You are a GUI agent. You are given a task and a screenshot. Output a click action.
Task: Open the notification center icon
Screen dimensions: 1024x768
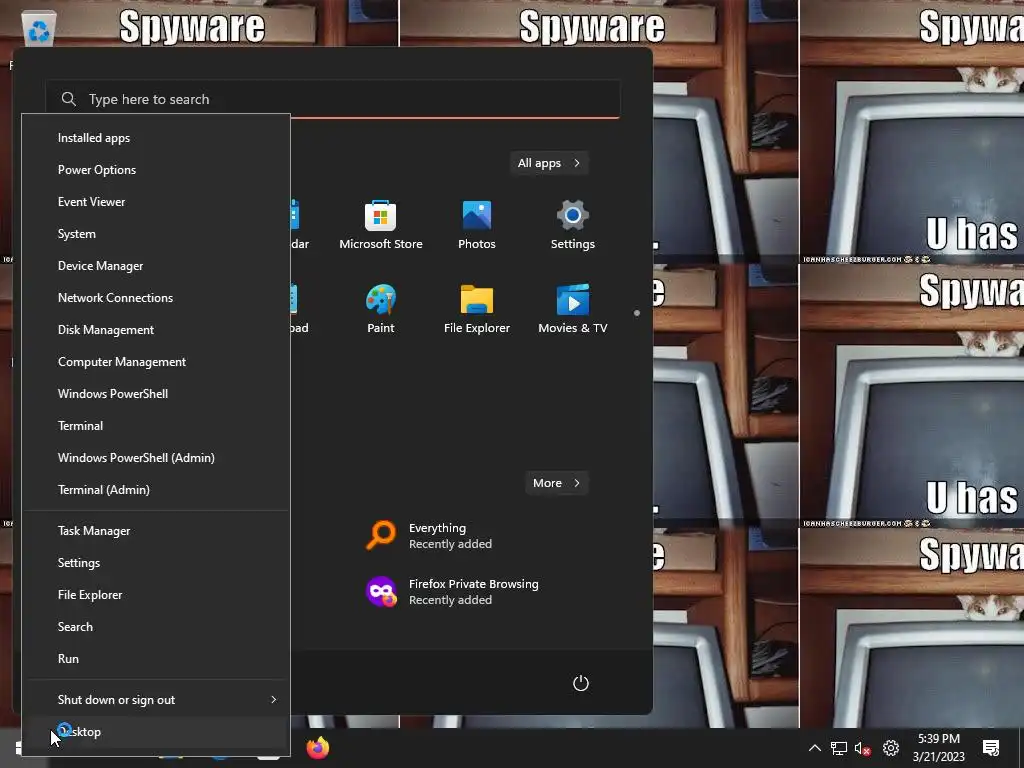[x=991, y=748]
